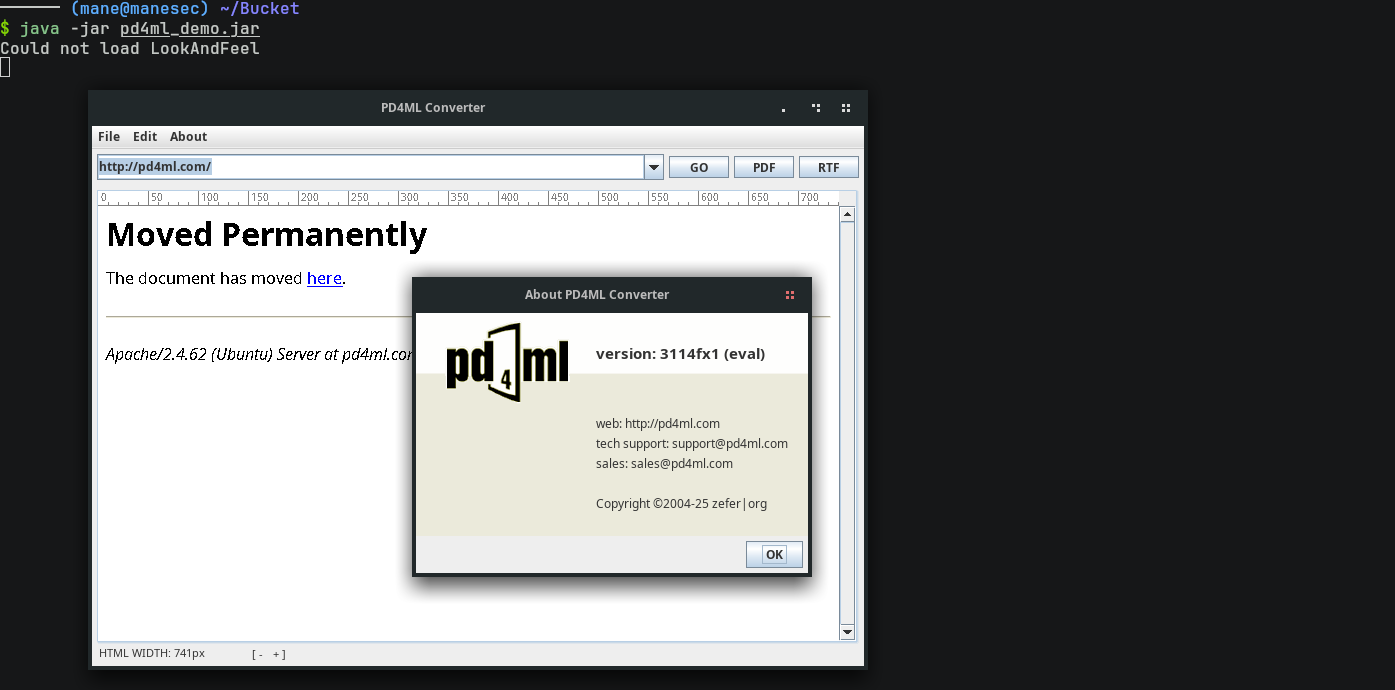1395x690 pixels.
Task: Close the PD4ML Converter main window
Action: (846, 108)
